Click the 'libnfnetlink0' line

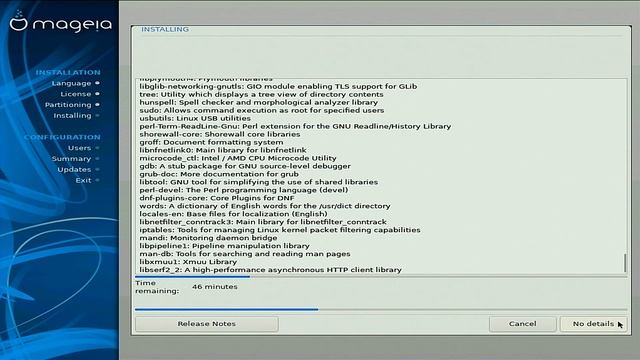coord(223,150)
